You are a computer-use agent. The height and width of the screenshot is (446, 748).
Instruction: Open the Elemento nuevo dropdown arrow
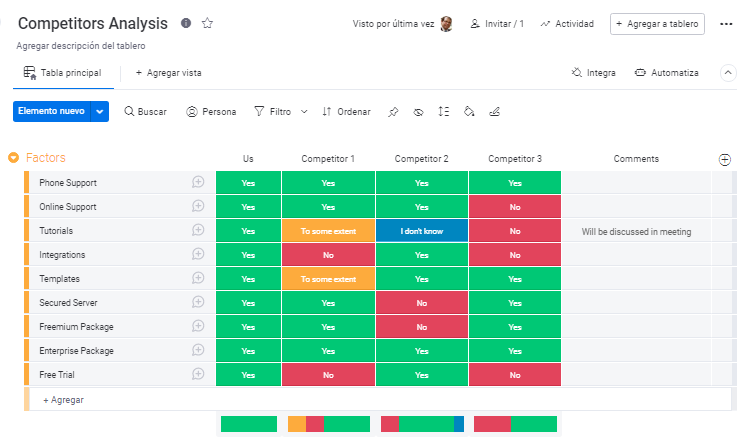(99, 112)
